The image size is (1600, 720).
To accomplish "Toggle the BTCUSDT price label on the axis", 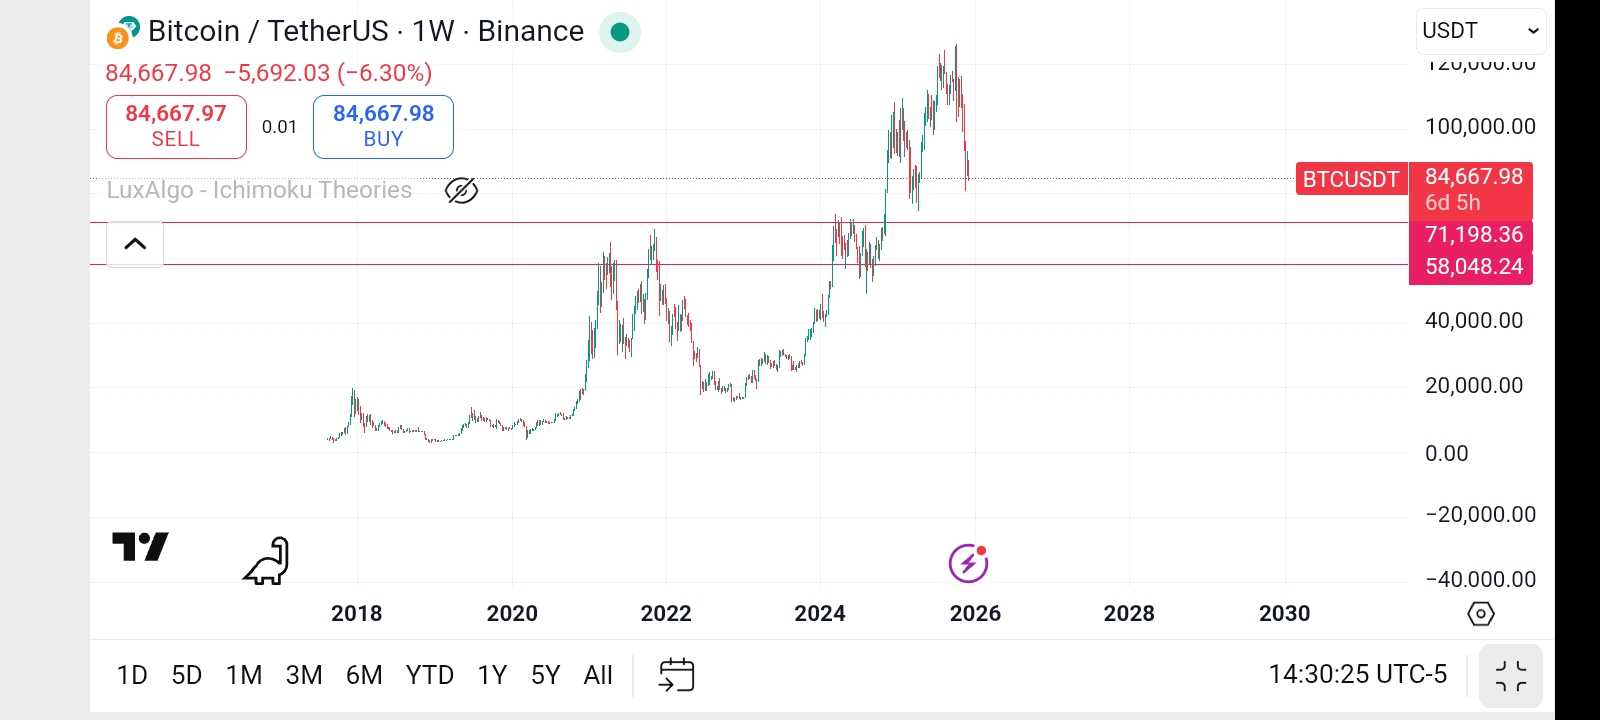I will tap(1351, 180).
